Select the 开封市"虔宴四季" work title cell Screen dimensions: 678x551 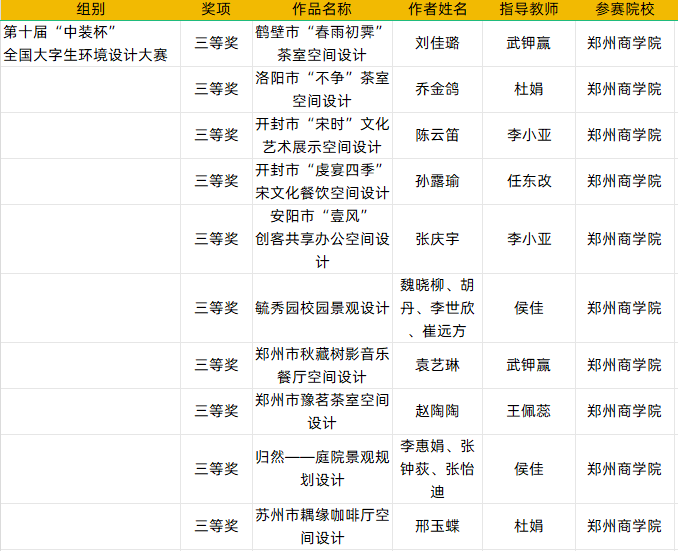pos(321,181)
